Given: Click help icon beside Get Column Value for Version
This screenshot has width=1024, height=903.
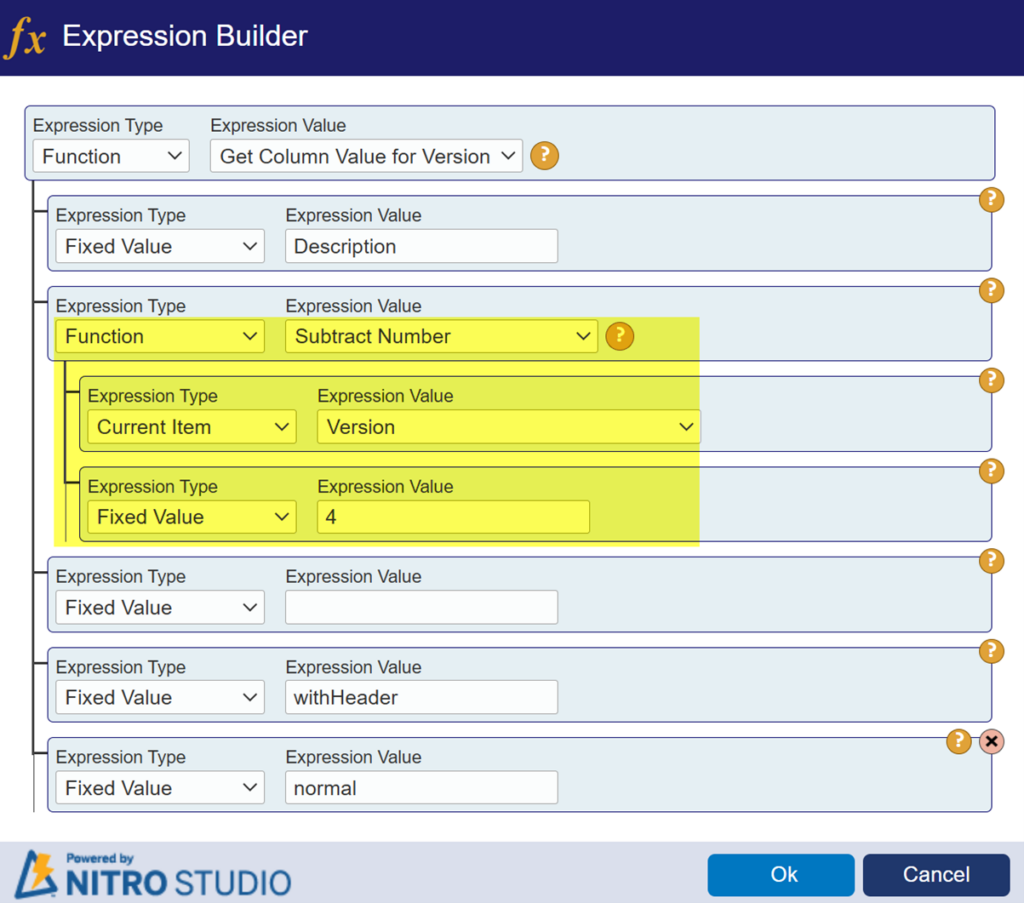Looking at the screenshot, I should (x=544, y=155).
